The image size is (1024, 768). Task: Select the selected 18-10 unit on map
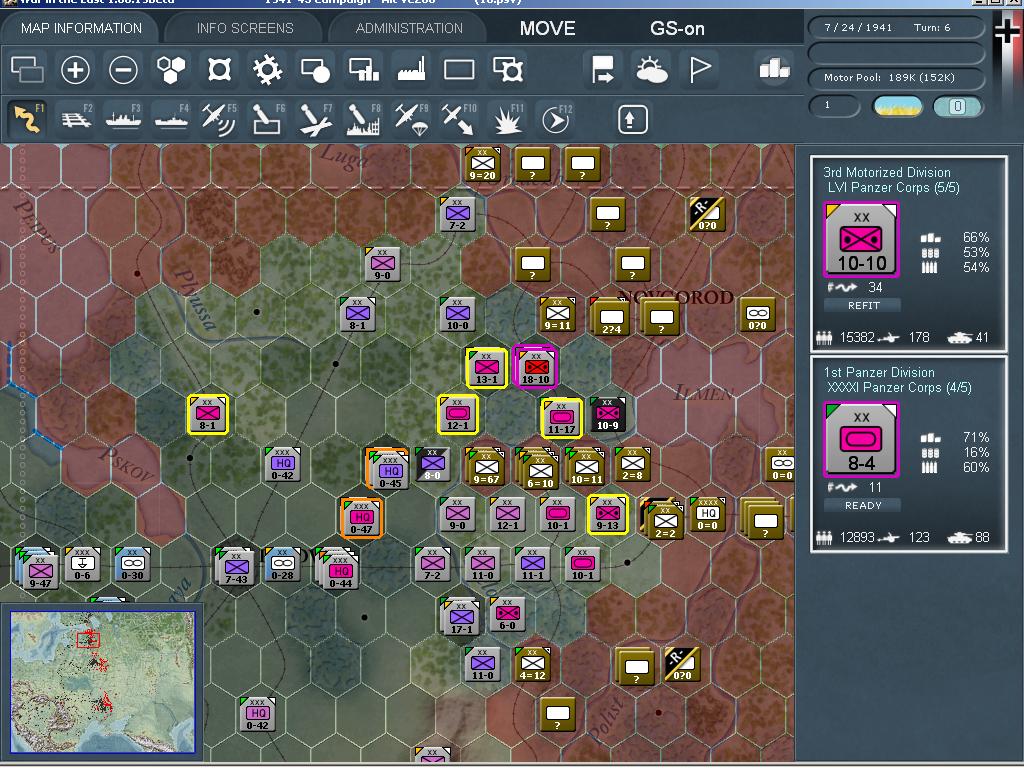536,367
